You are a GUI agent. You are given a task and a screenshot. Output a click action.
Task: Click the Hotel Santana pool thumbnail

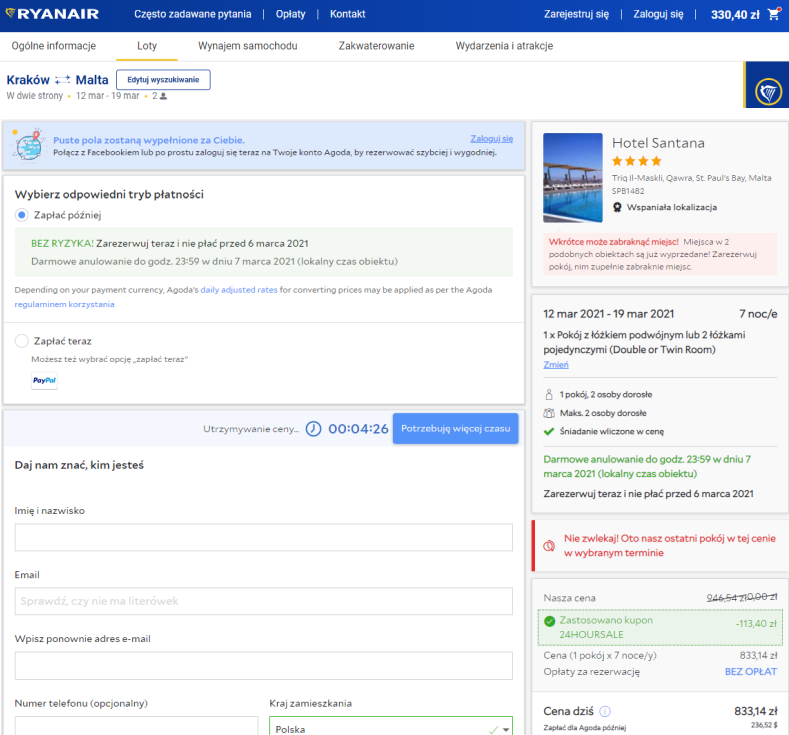tap(573, 178)
